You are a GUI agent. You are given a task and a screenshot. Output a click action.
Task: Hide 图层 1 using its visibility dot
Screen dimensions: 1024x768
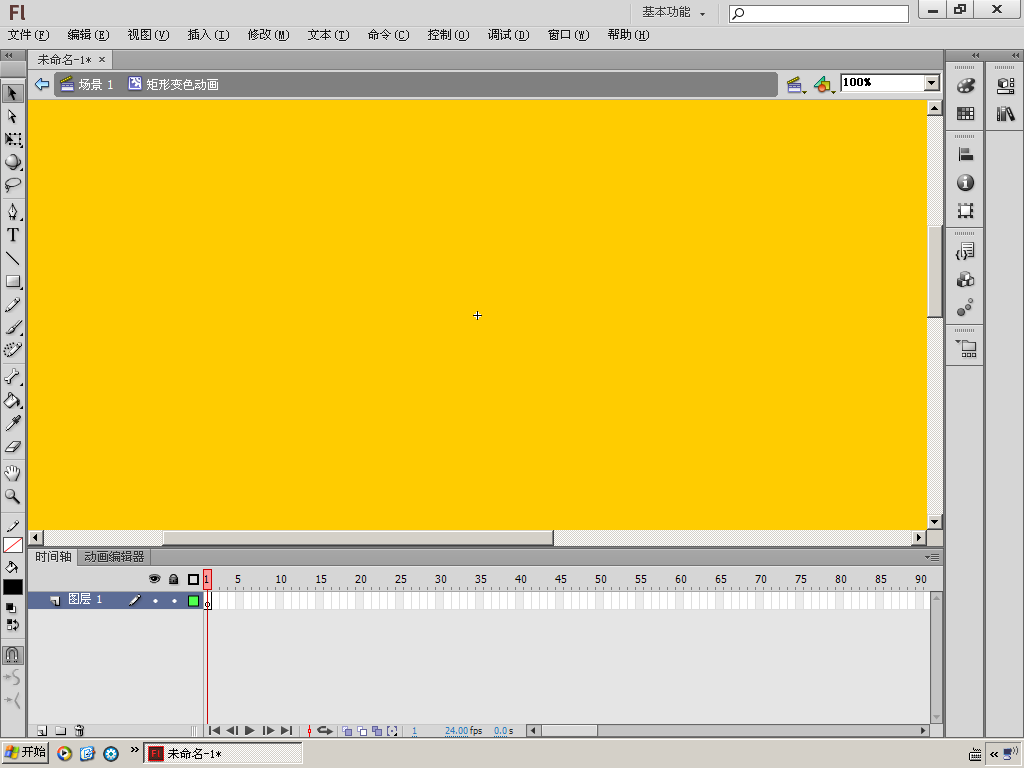[155, 601]
